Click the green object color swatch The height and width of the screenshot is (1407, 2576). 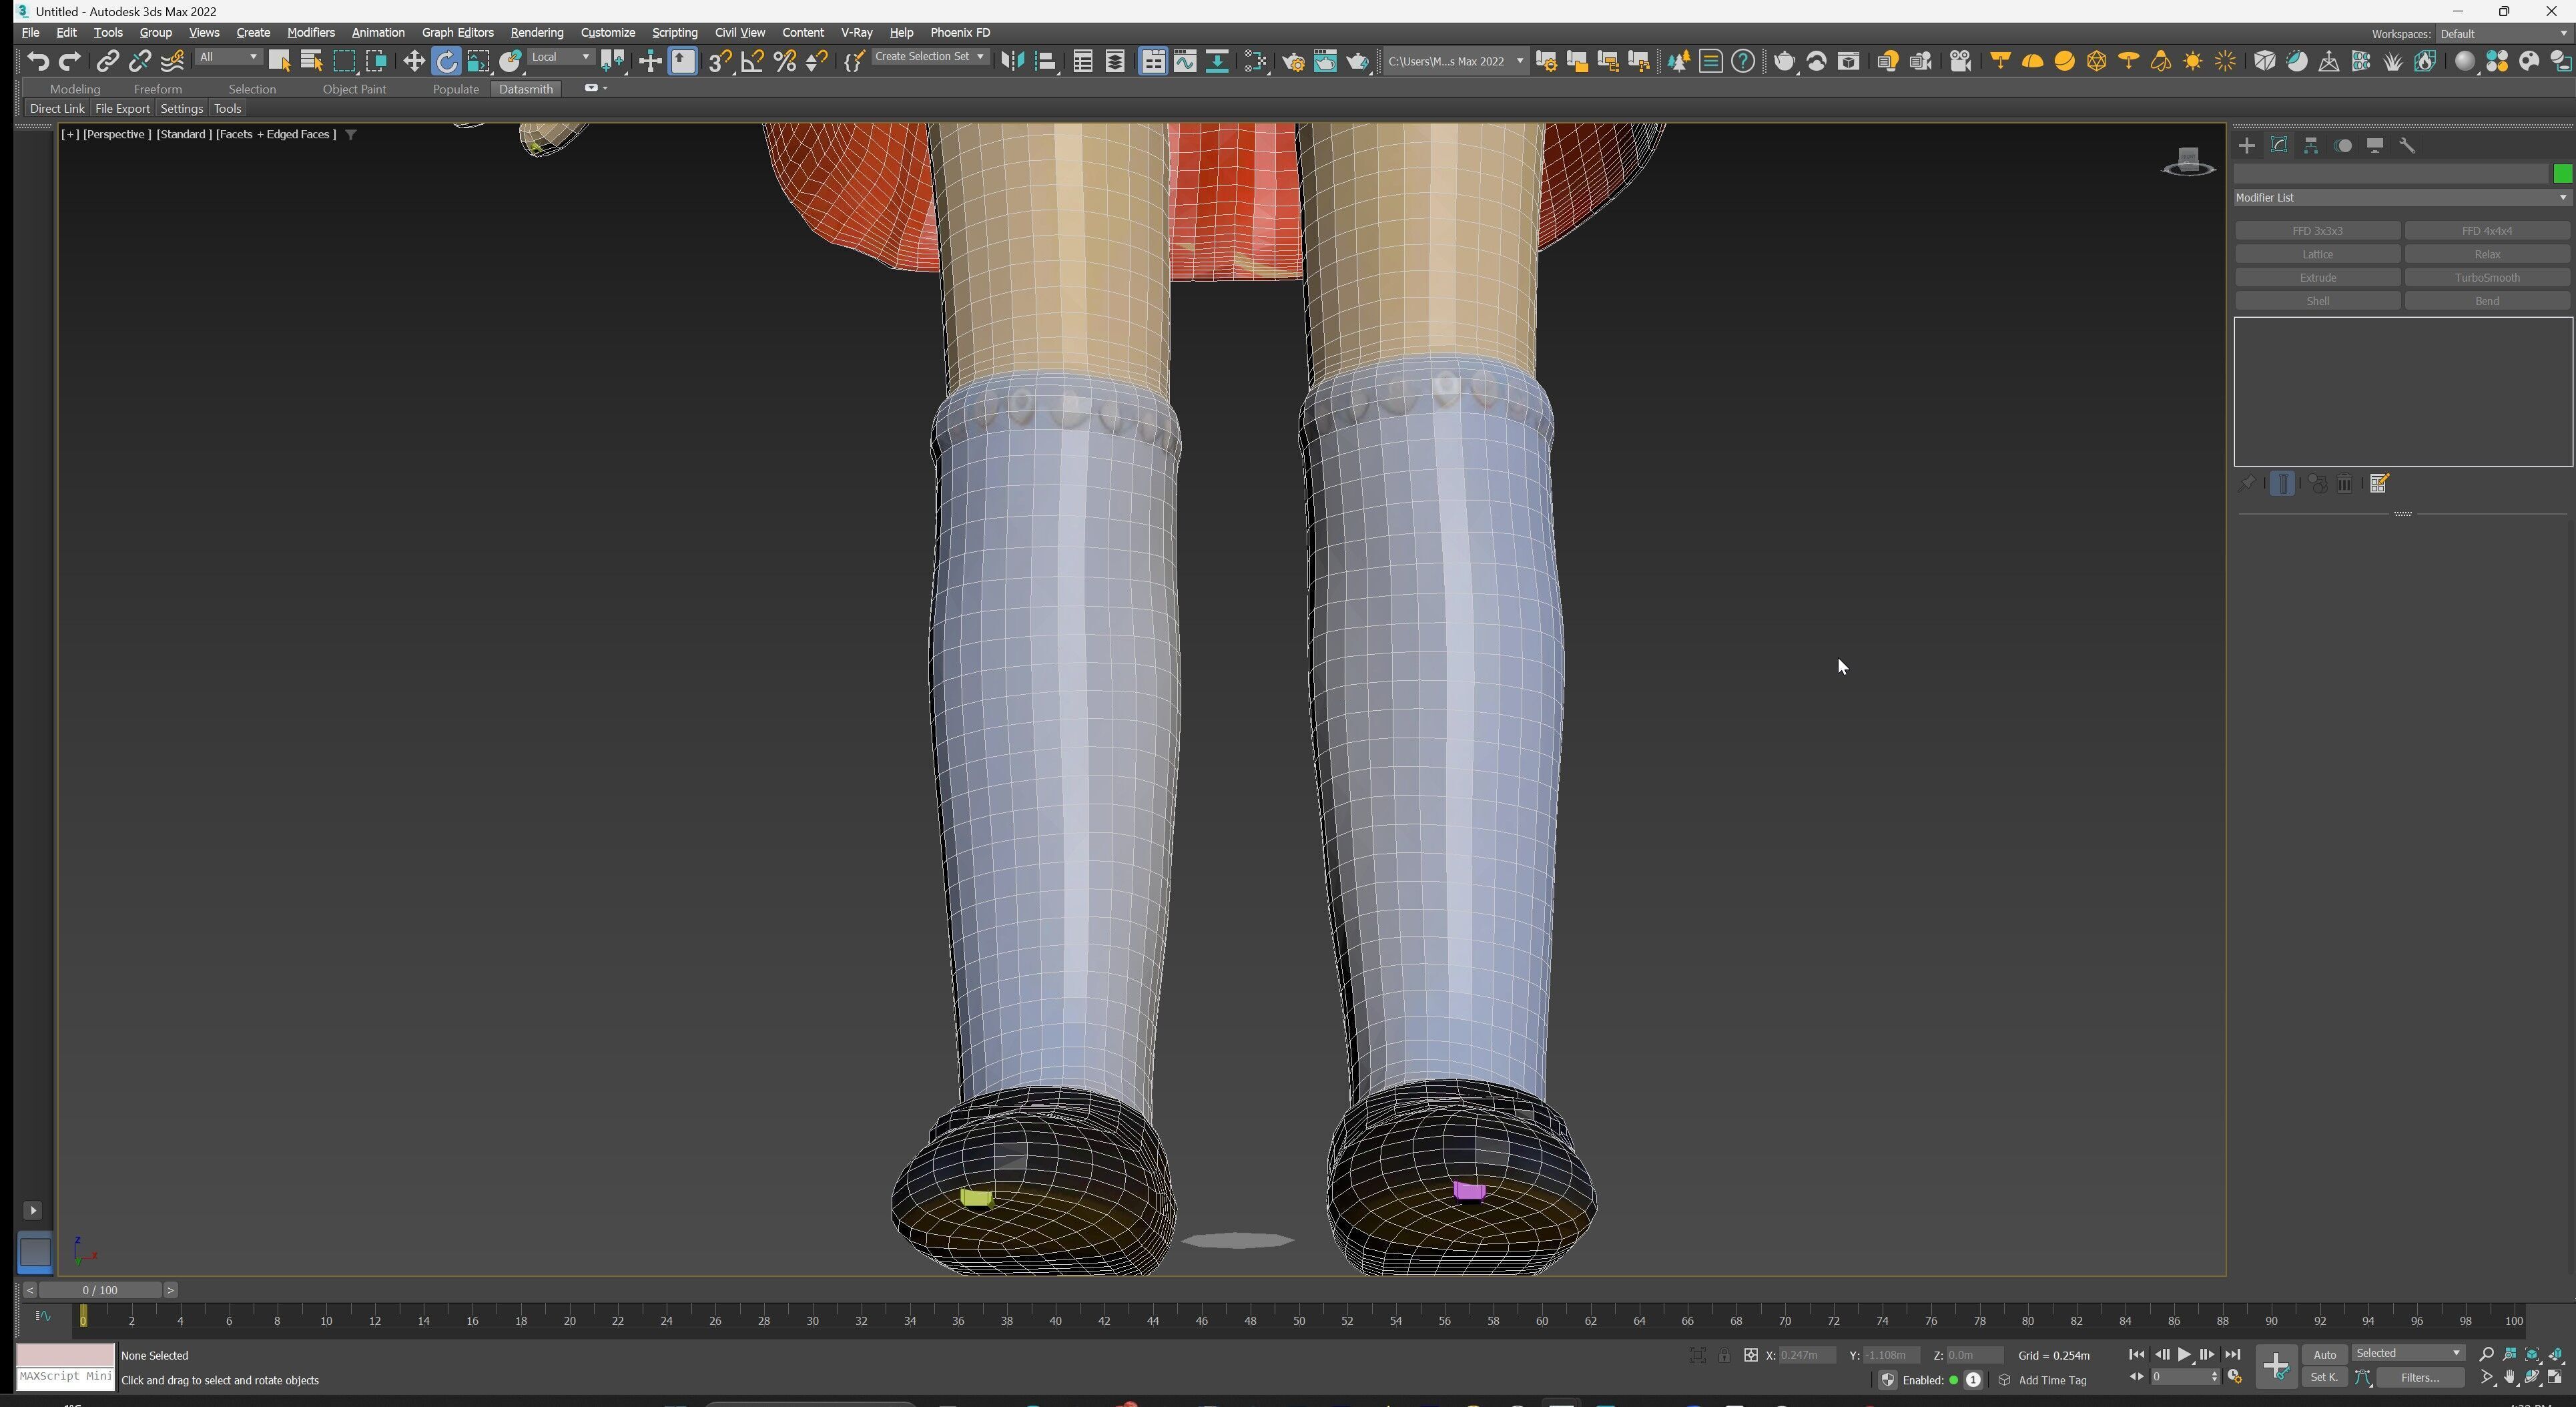[x=2562, y=175]
